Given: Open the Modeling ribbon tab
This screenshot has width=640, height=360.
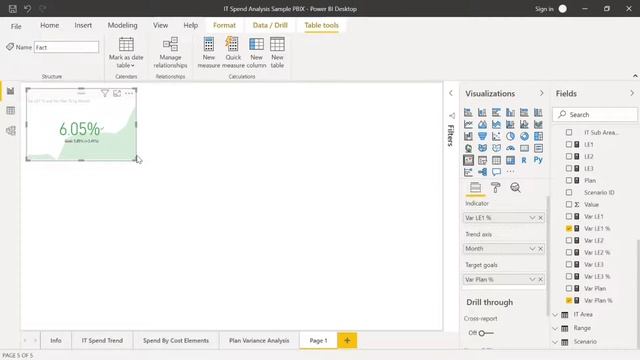Looking at the screenshot, I should coord(122,25).
